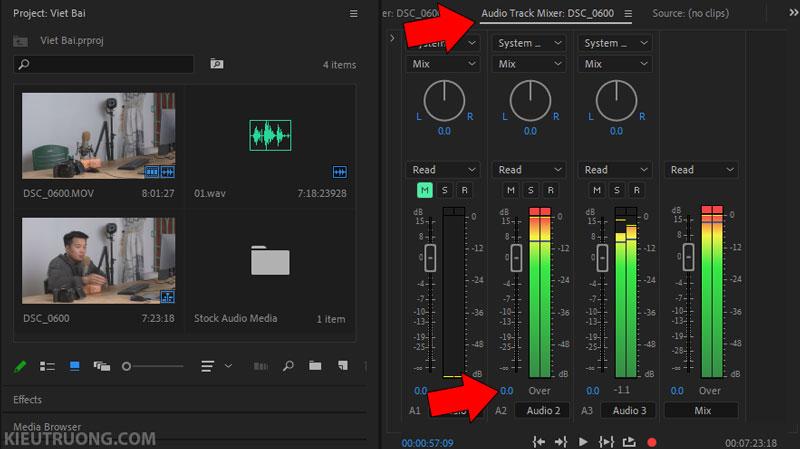
Task: Open the Effects panel tab
Action: click(x=28, y=400)
